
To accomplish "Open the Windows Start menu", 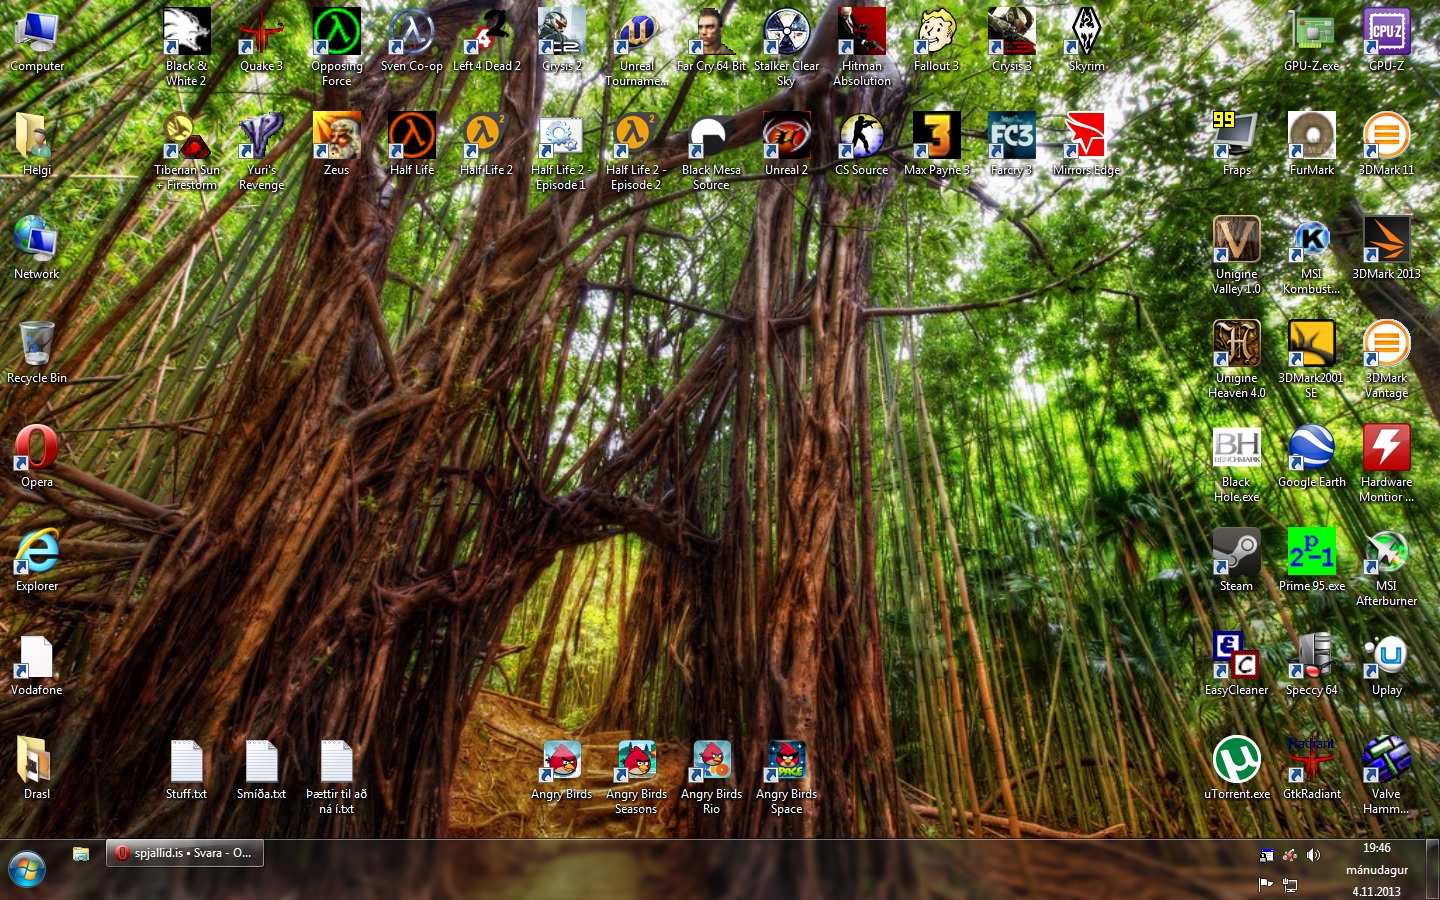I will (27, 869).
